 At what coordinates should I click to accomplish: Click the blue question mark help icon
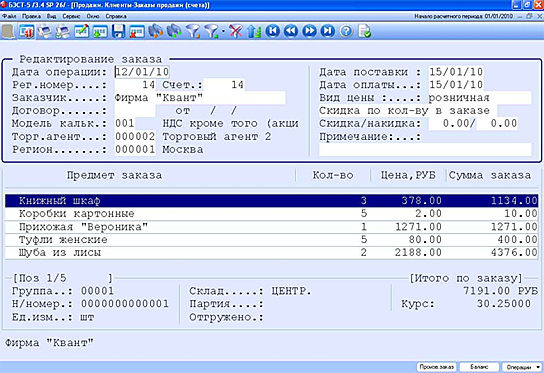click(x=346, y=31)
